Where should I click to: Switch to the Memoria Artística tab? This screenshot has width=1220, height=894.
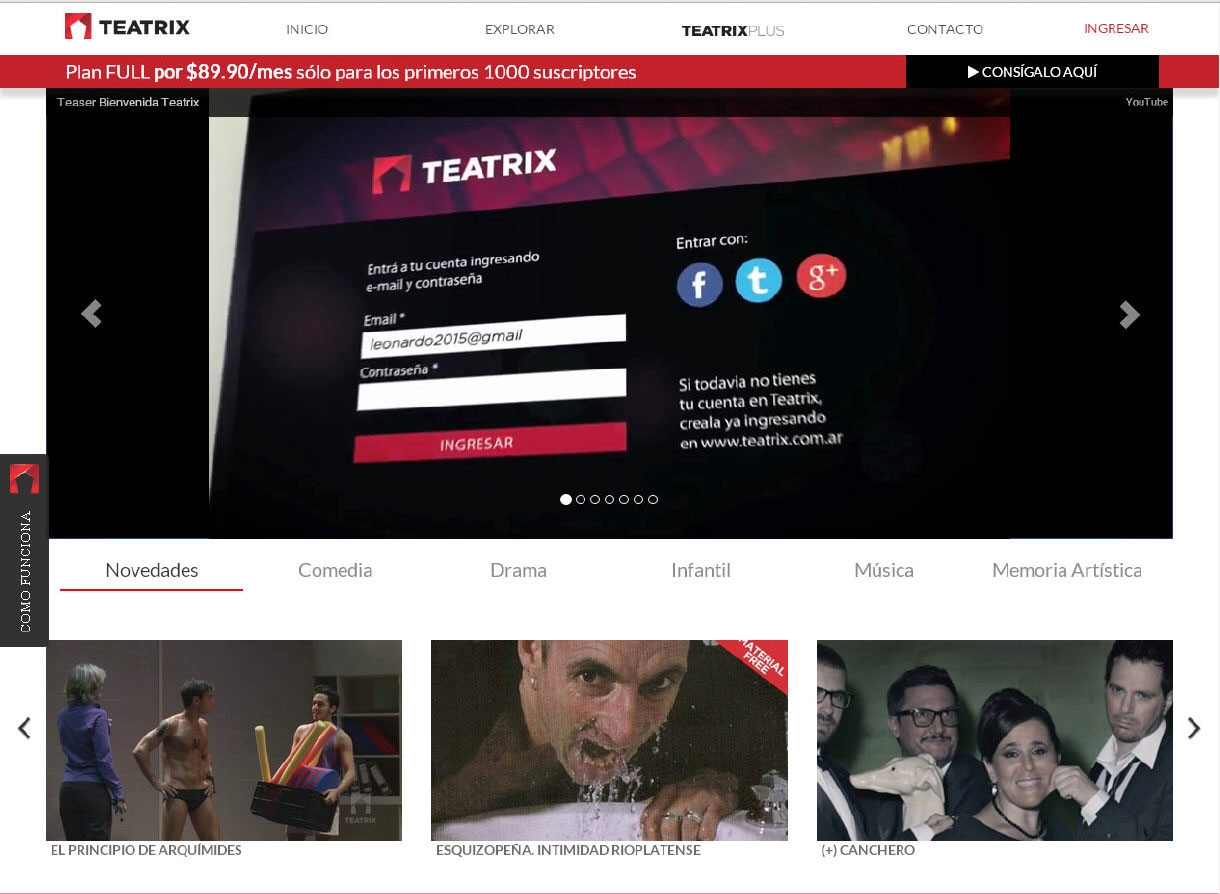(x=1066, y=570)
